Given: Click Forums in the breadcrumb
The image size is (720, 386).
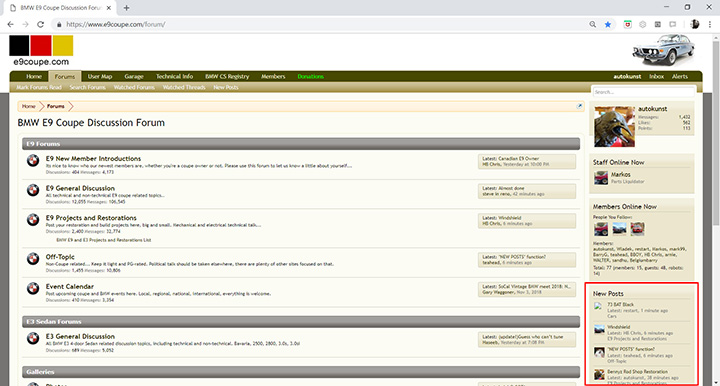Looking at the screenshot, I should coord(56,106).
